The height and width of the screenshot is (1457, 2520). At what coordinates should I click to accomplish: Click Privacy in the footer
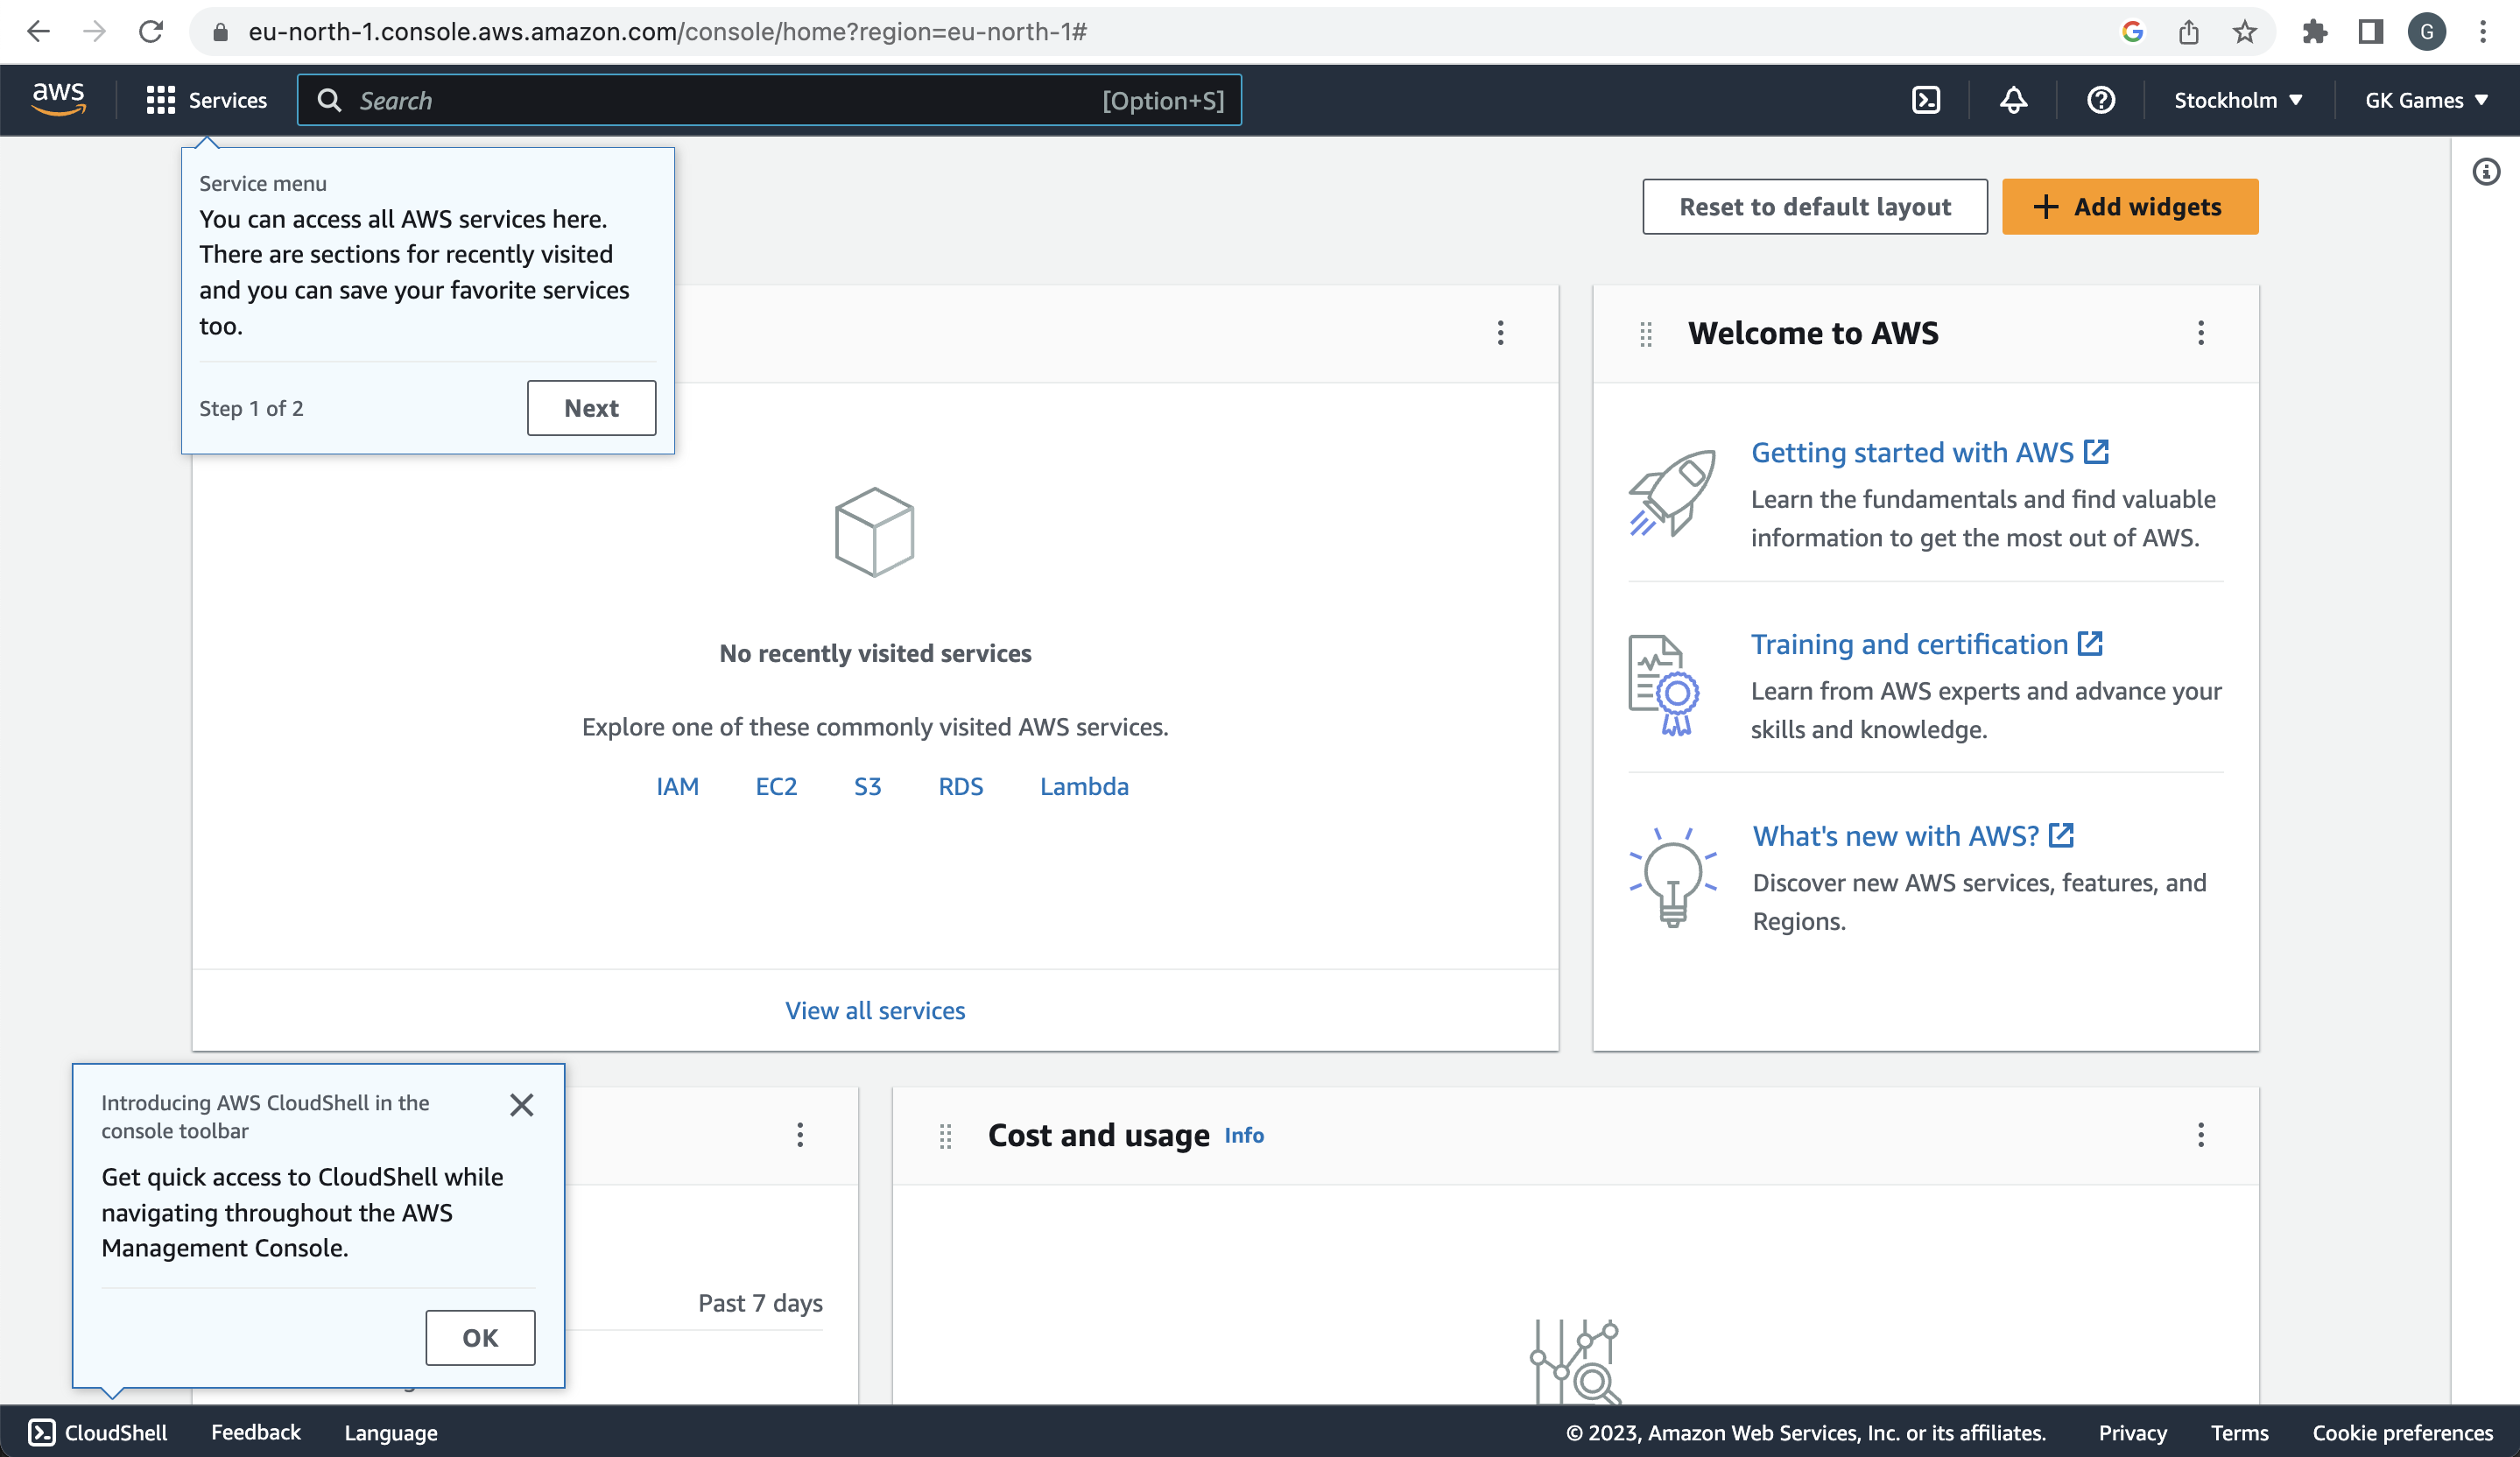(x=2132, y=1433)
